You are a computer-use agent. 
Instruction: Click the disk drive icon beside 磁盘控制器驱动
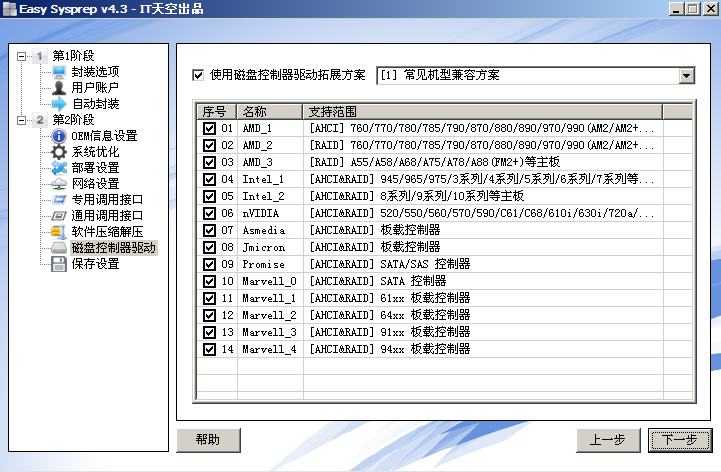coord(59,248)
